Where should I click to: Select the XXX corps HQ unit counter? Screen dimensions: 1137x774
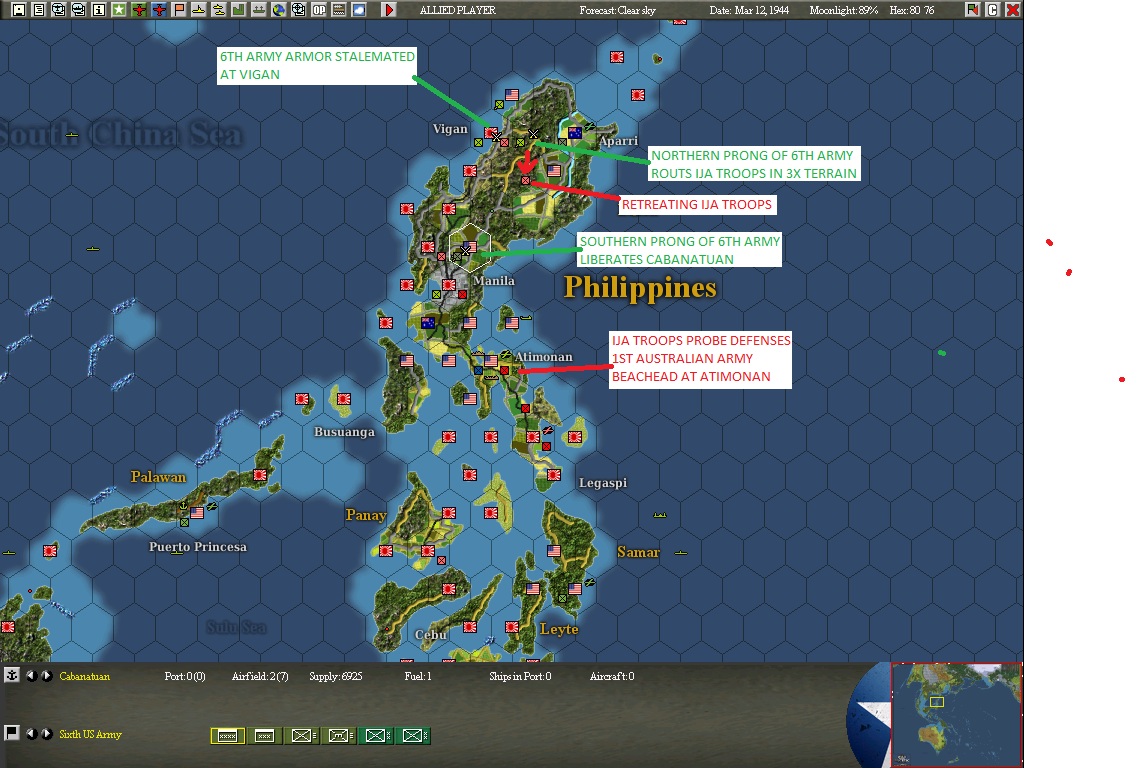click(x=265, y=736)
